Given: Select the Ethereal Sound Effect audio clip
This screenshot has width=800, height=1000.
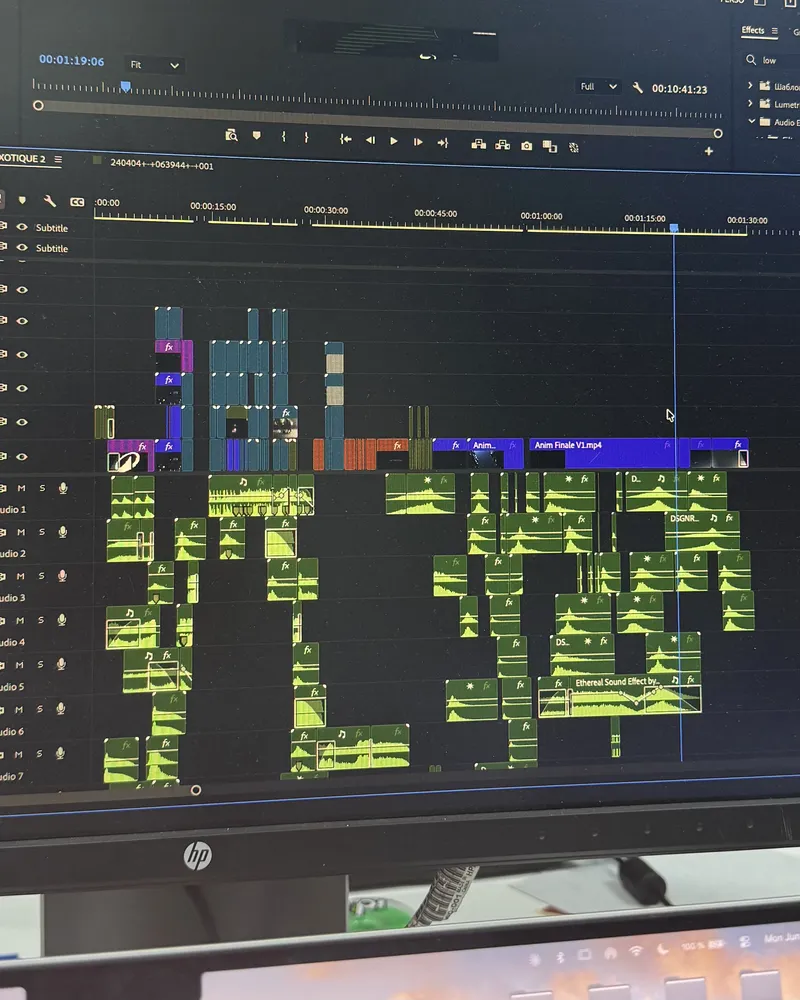Looking at the screenshot, I should pyautogui.click(x=635, y=695).
